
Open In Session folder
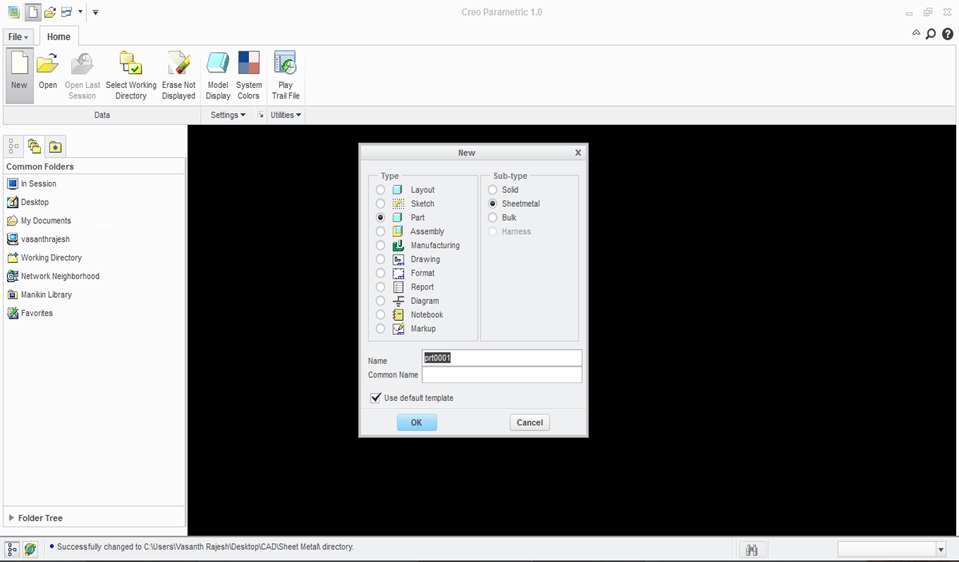pos(32,183)
